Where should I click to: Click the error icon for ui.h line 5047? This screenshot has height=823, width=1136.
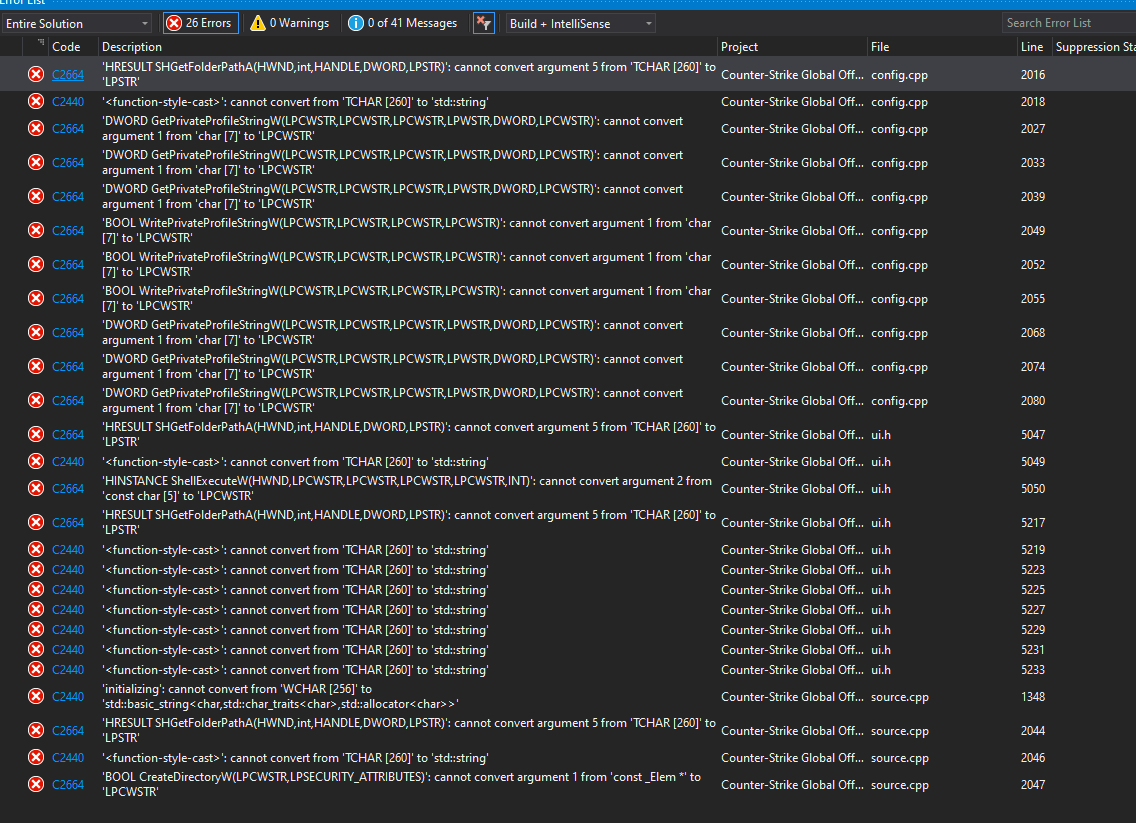[36, 434]
